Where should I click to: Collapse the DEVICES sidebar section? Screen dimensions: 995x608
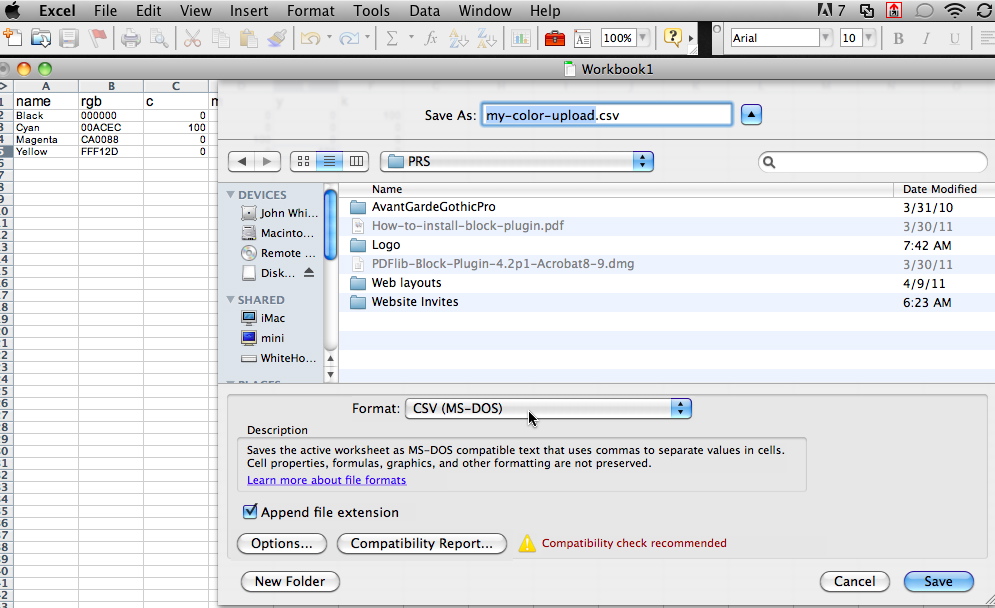point(230,195)
